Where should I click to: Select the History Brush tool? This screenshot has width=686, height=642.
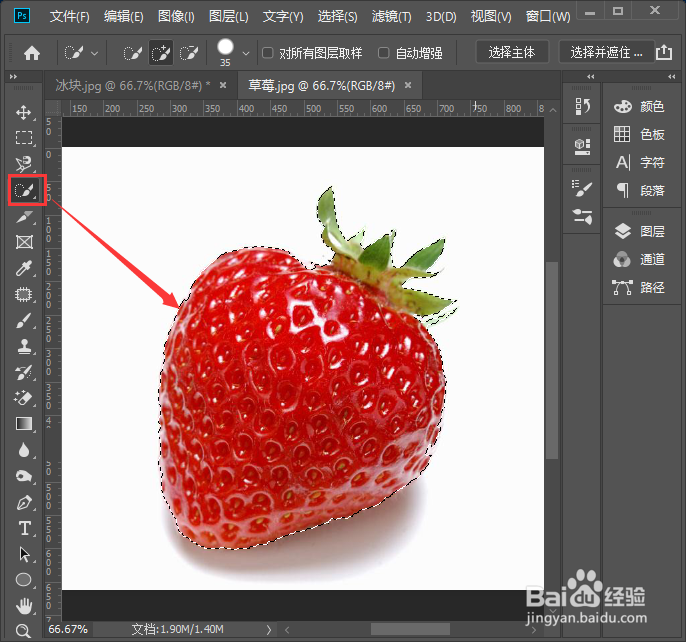click(24, 372)
